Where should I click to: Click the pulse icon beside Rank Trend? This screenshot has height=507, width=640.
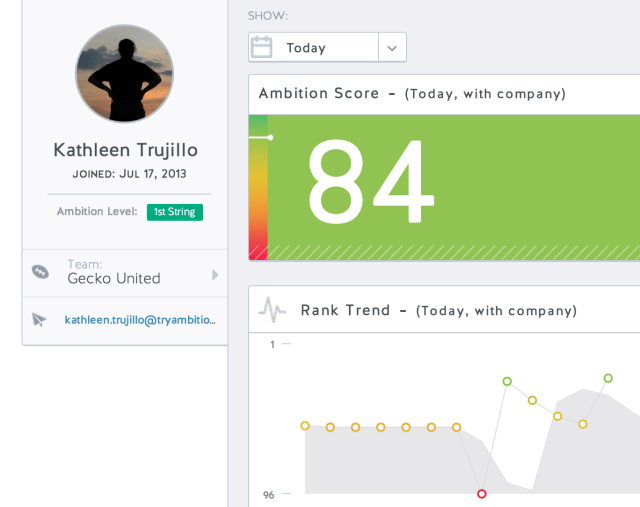click(x=272, y=309)
